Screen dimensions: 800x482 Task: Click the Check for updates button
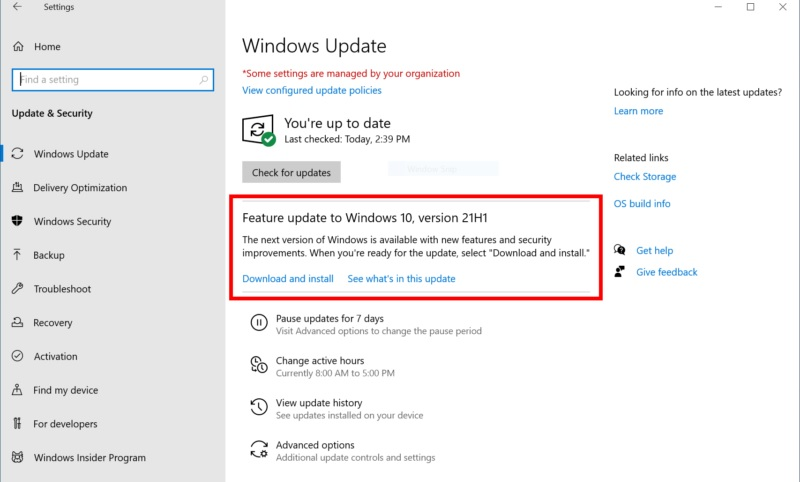tap(291, 172)
